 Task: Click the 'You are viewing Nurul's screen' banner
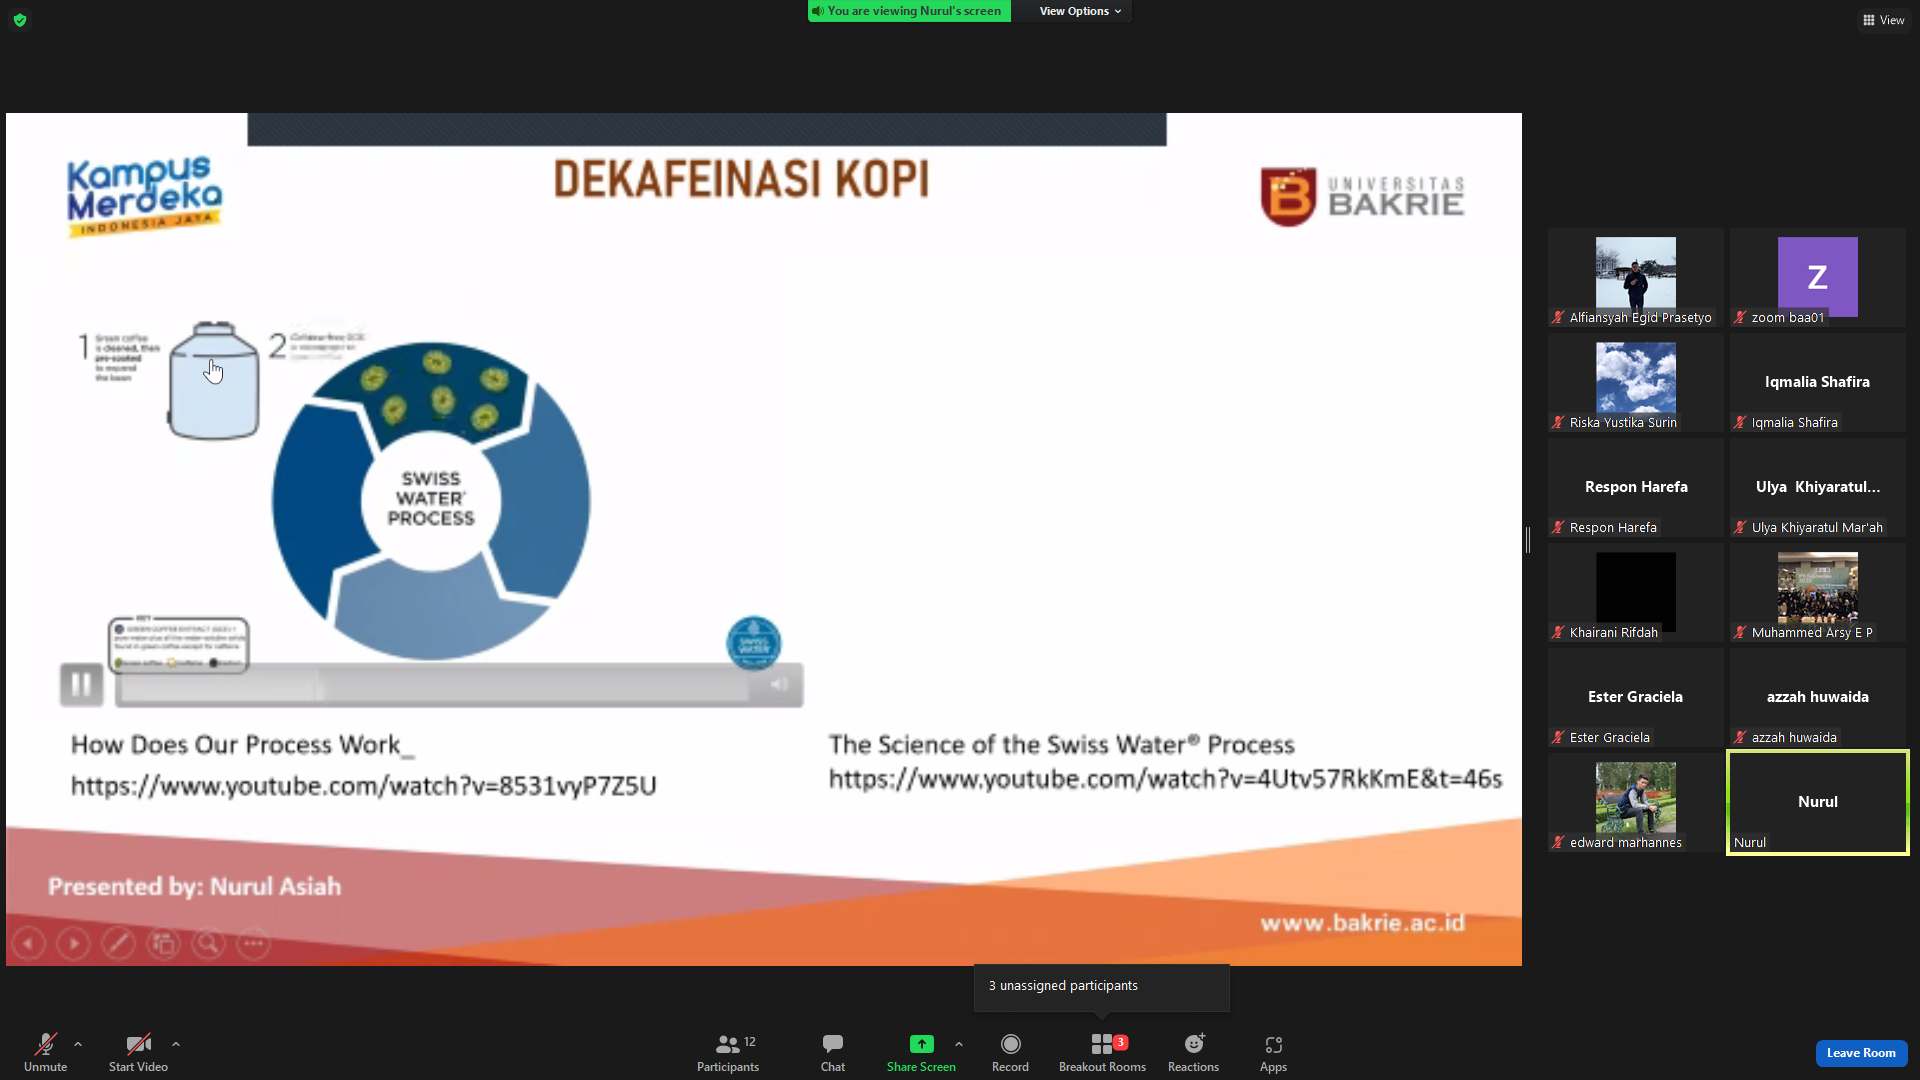(909, 11)
